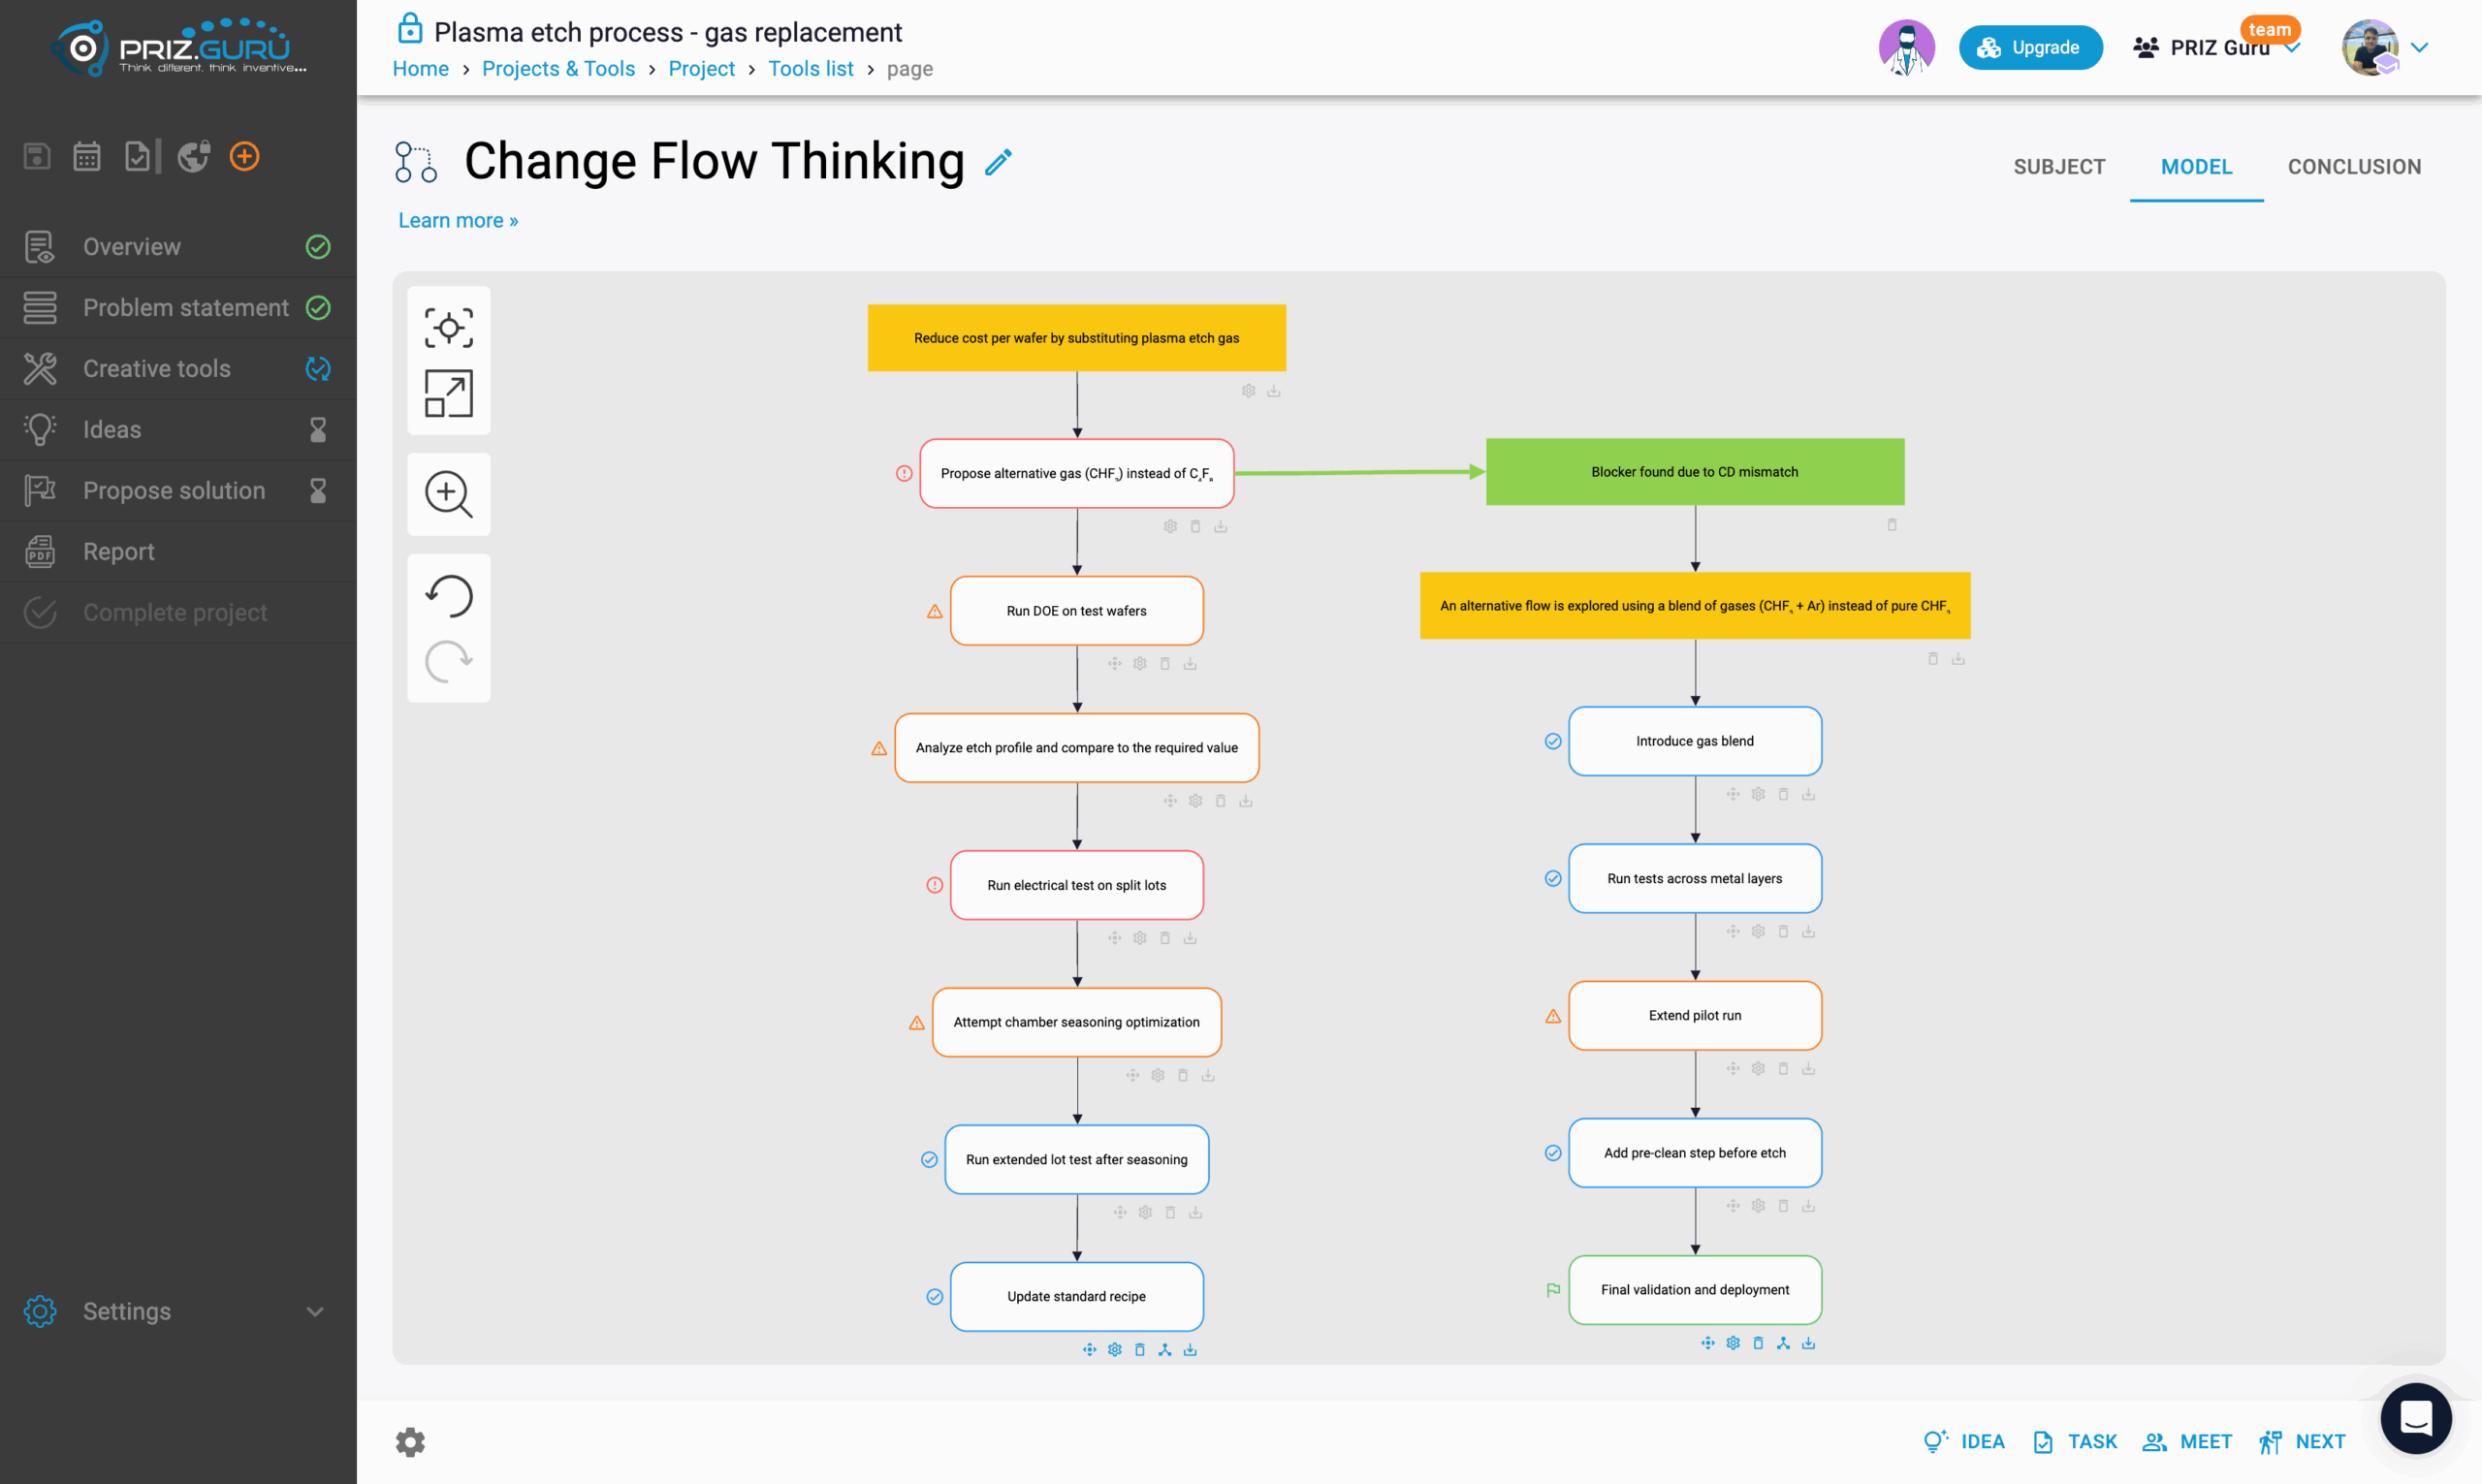Open step settings gear under Update standard recipe
This screenshot has width=2482, height=1484.
(x=1115, y=1349)
